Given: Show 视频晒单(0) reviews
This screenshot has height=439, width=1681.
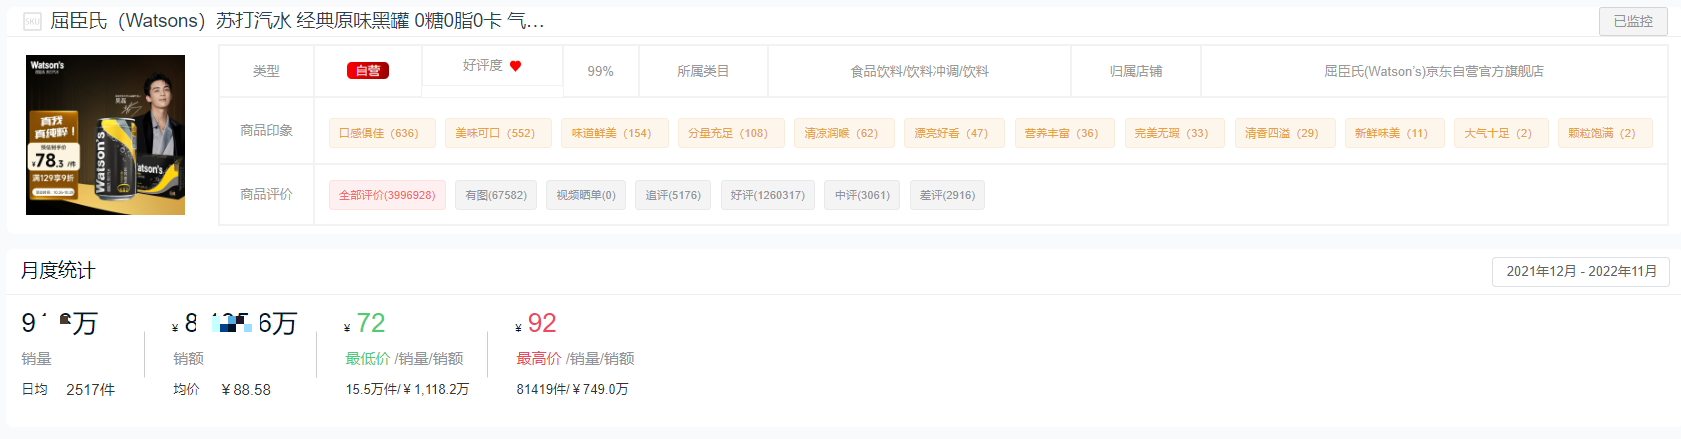Looking at the screenshot, I should 586,195.
